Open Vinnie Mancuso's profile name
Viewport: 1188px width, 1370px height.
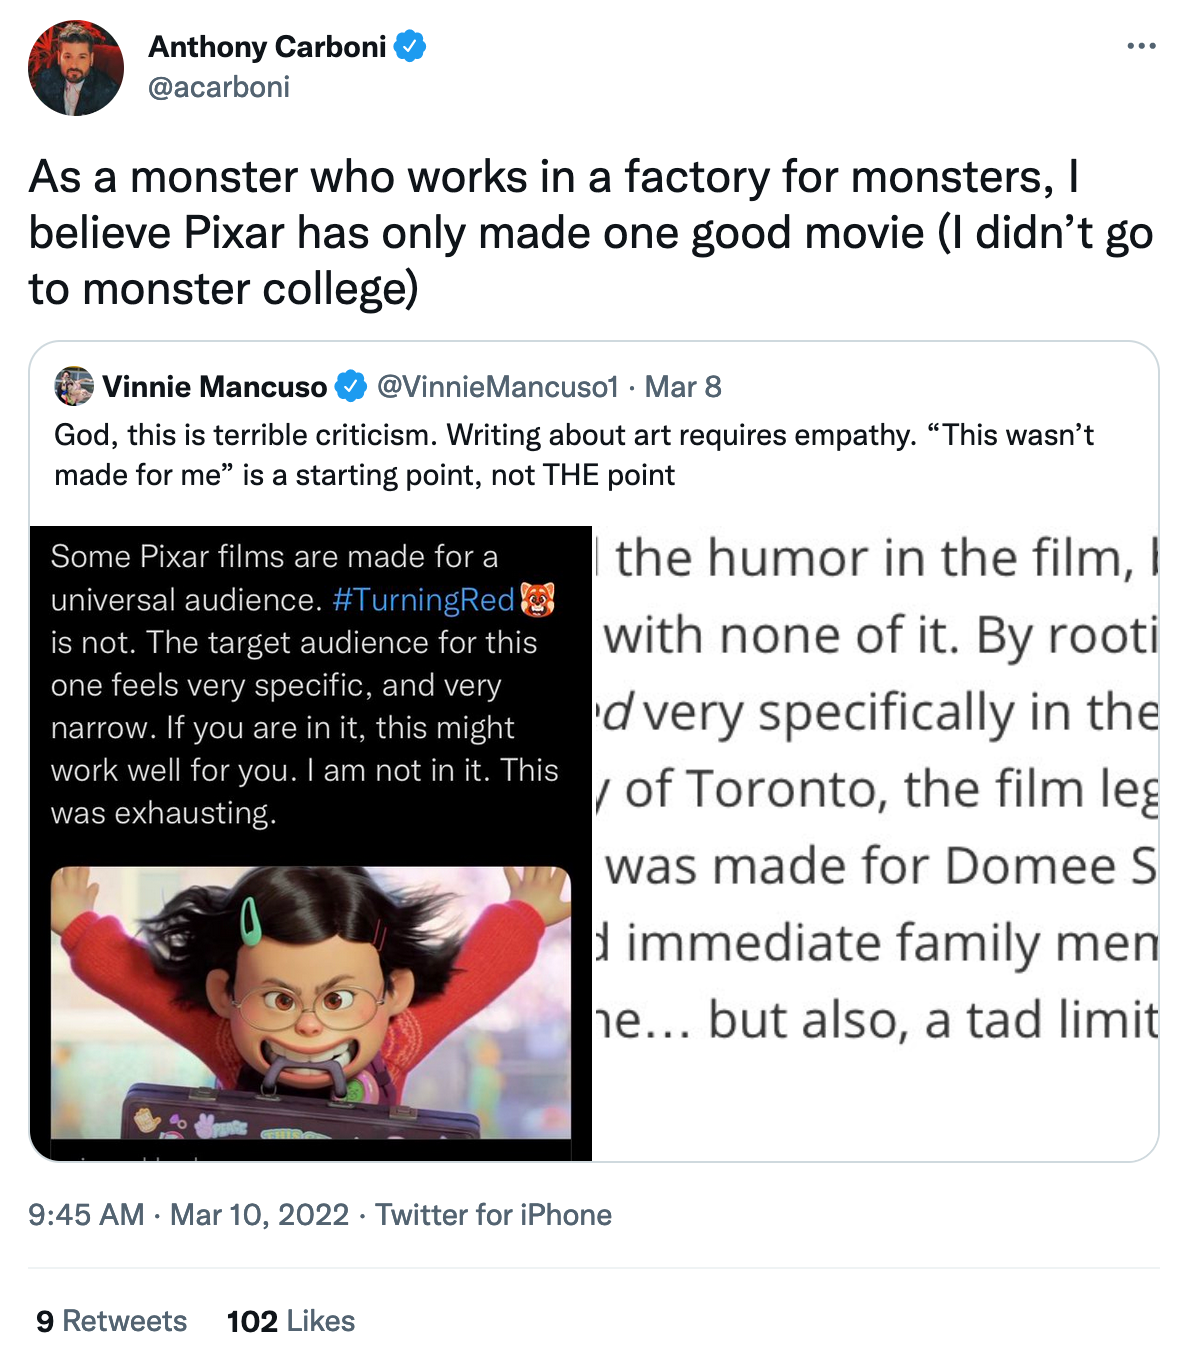click(x=215, y=387)
